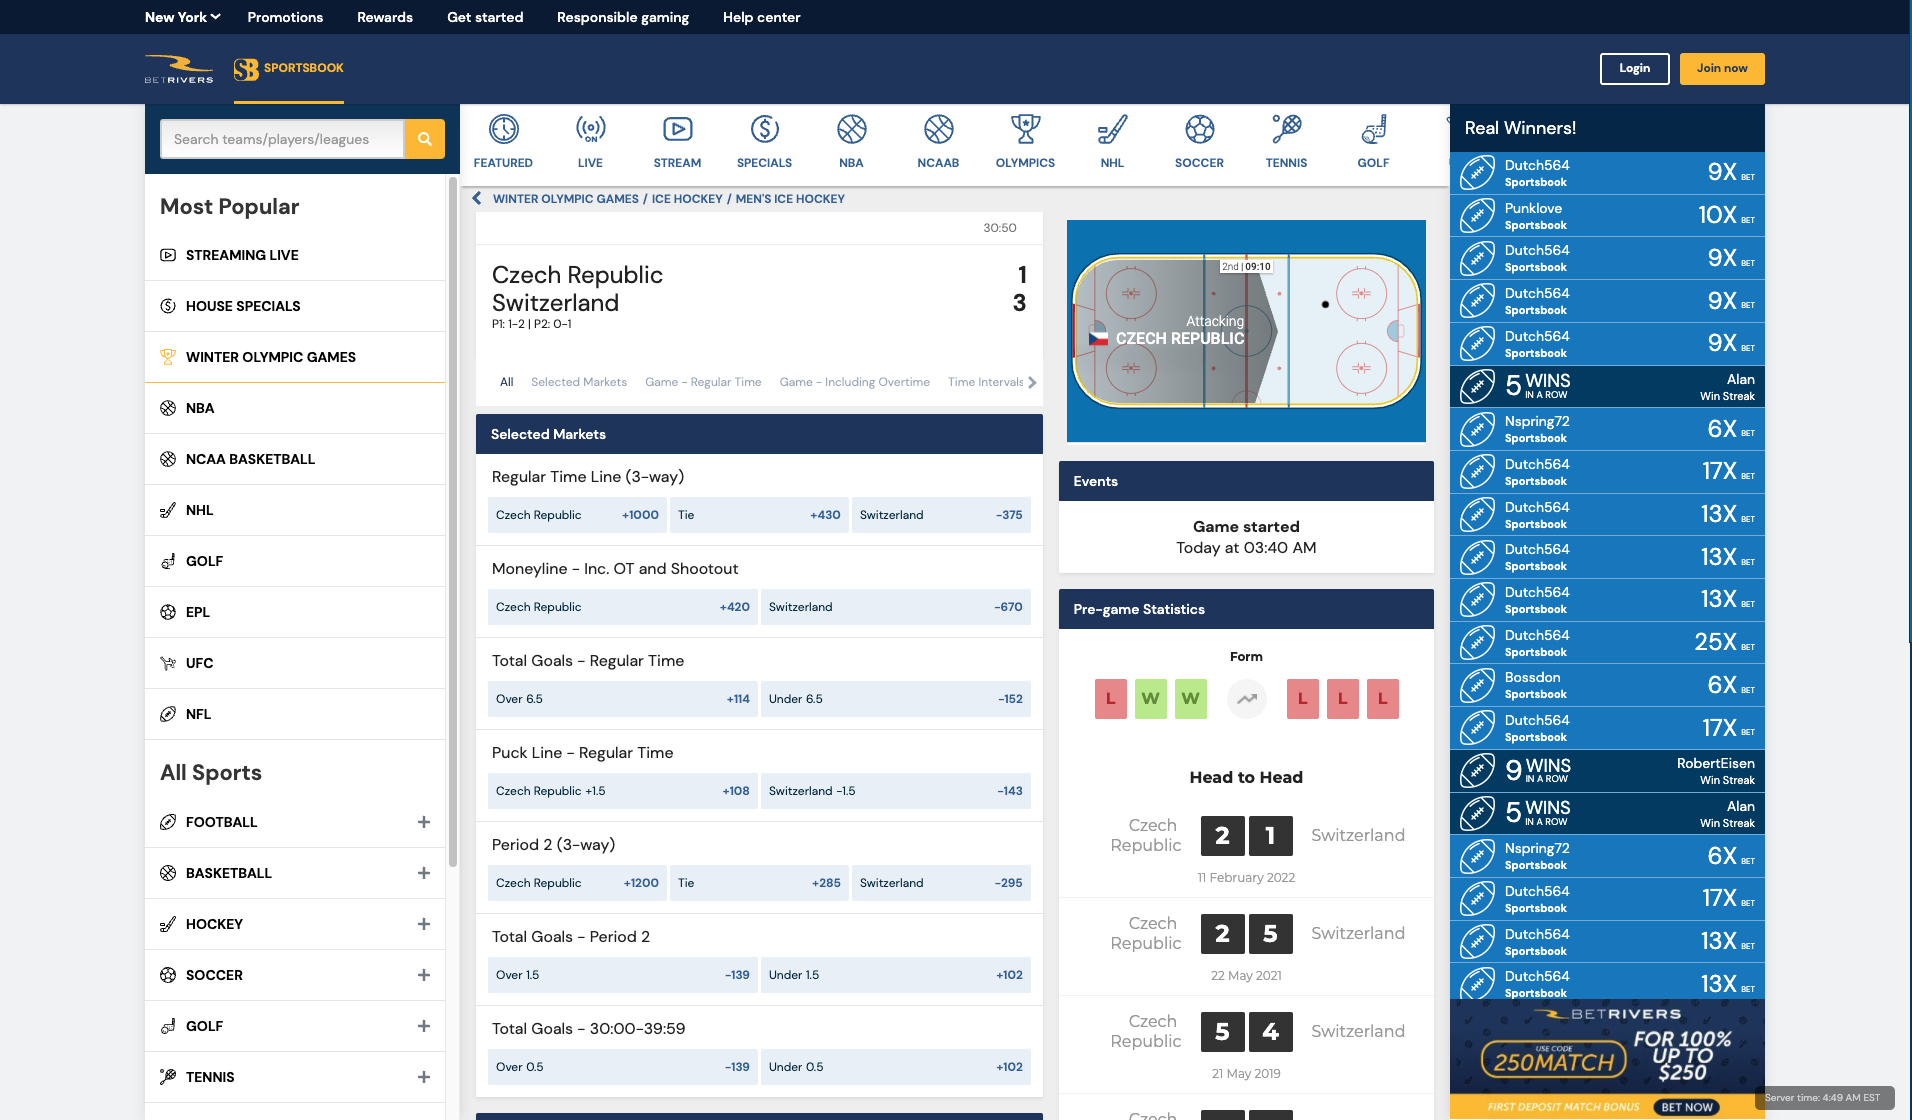Bet Over 1.5 Period 2 goals
Viewport: 1912px width, 1120px height.
point(623,975)
